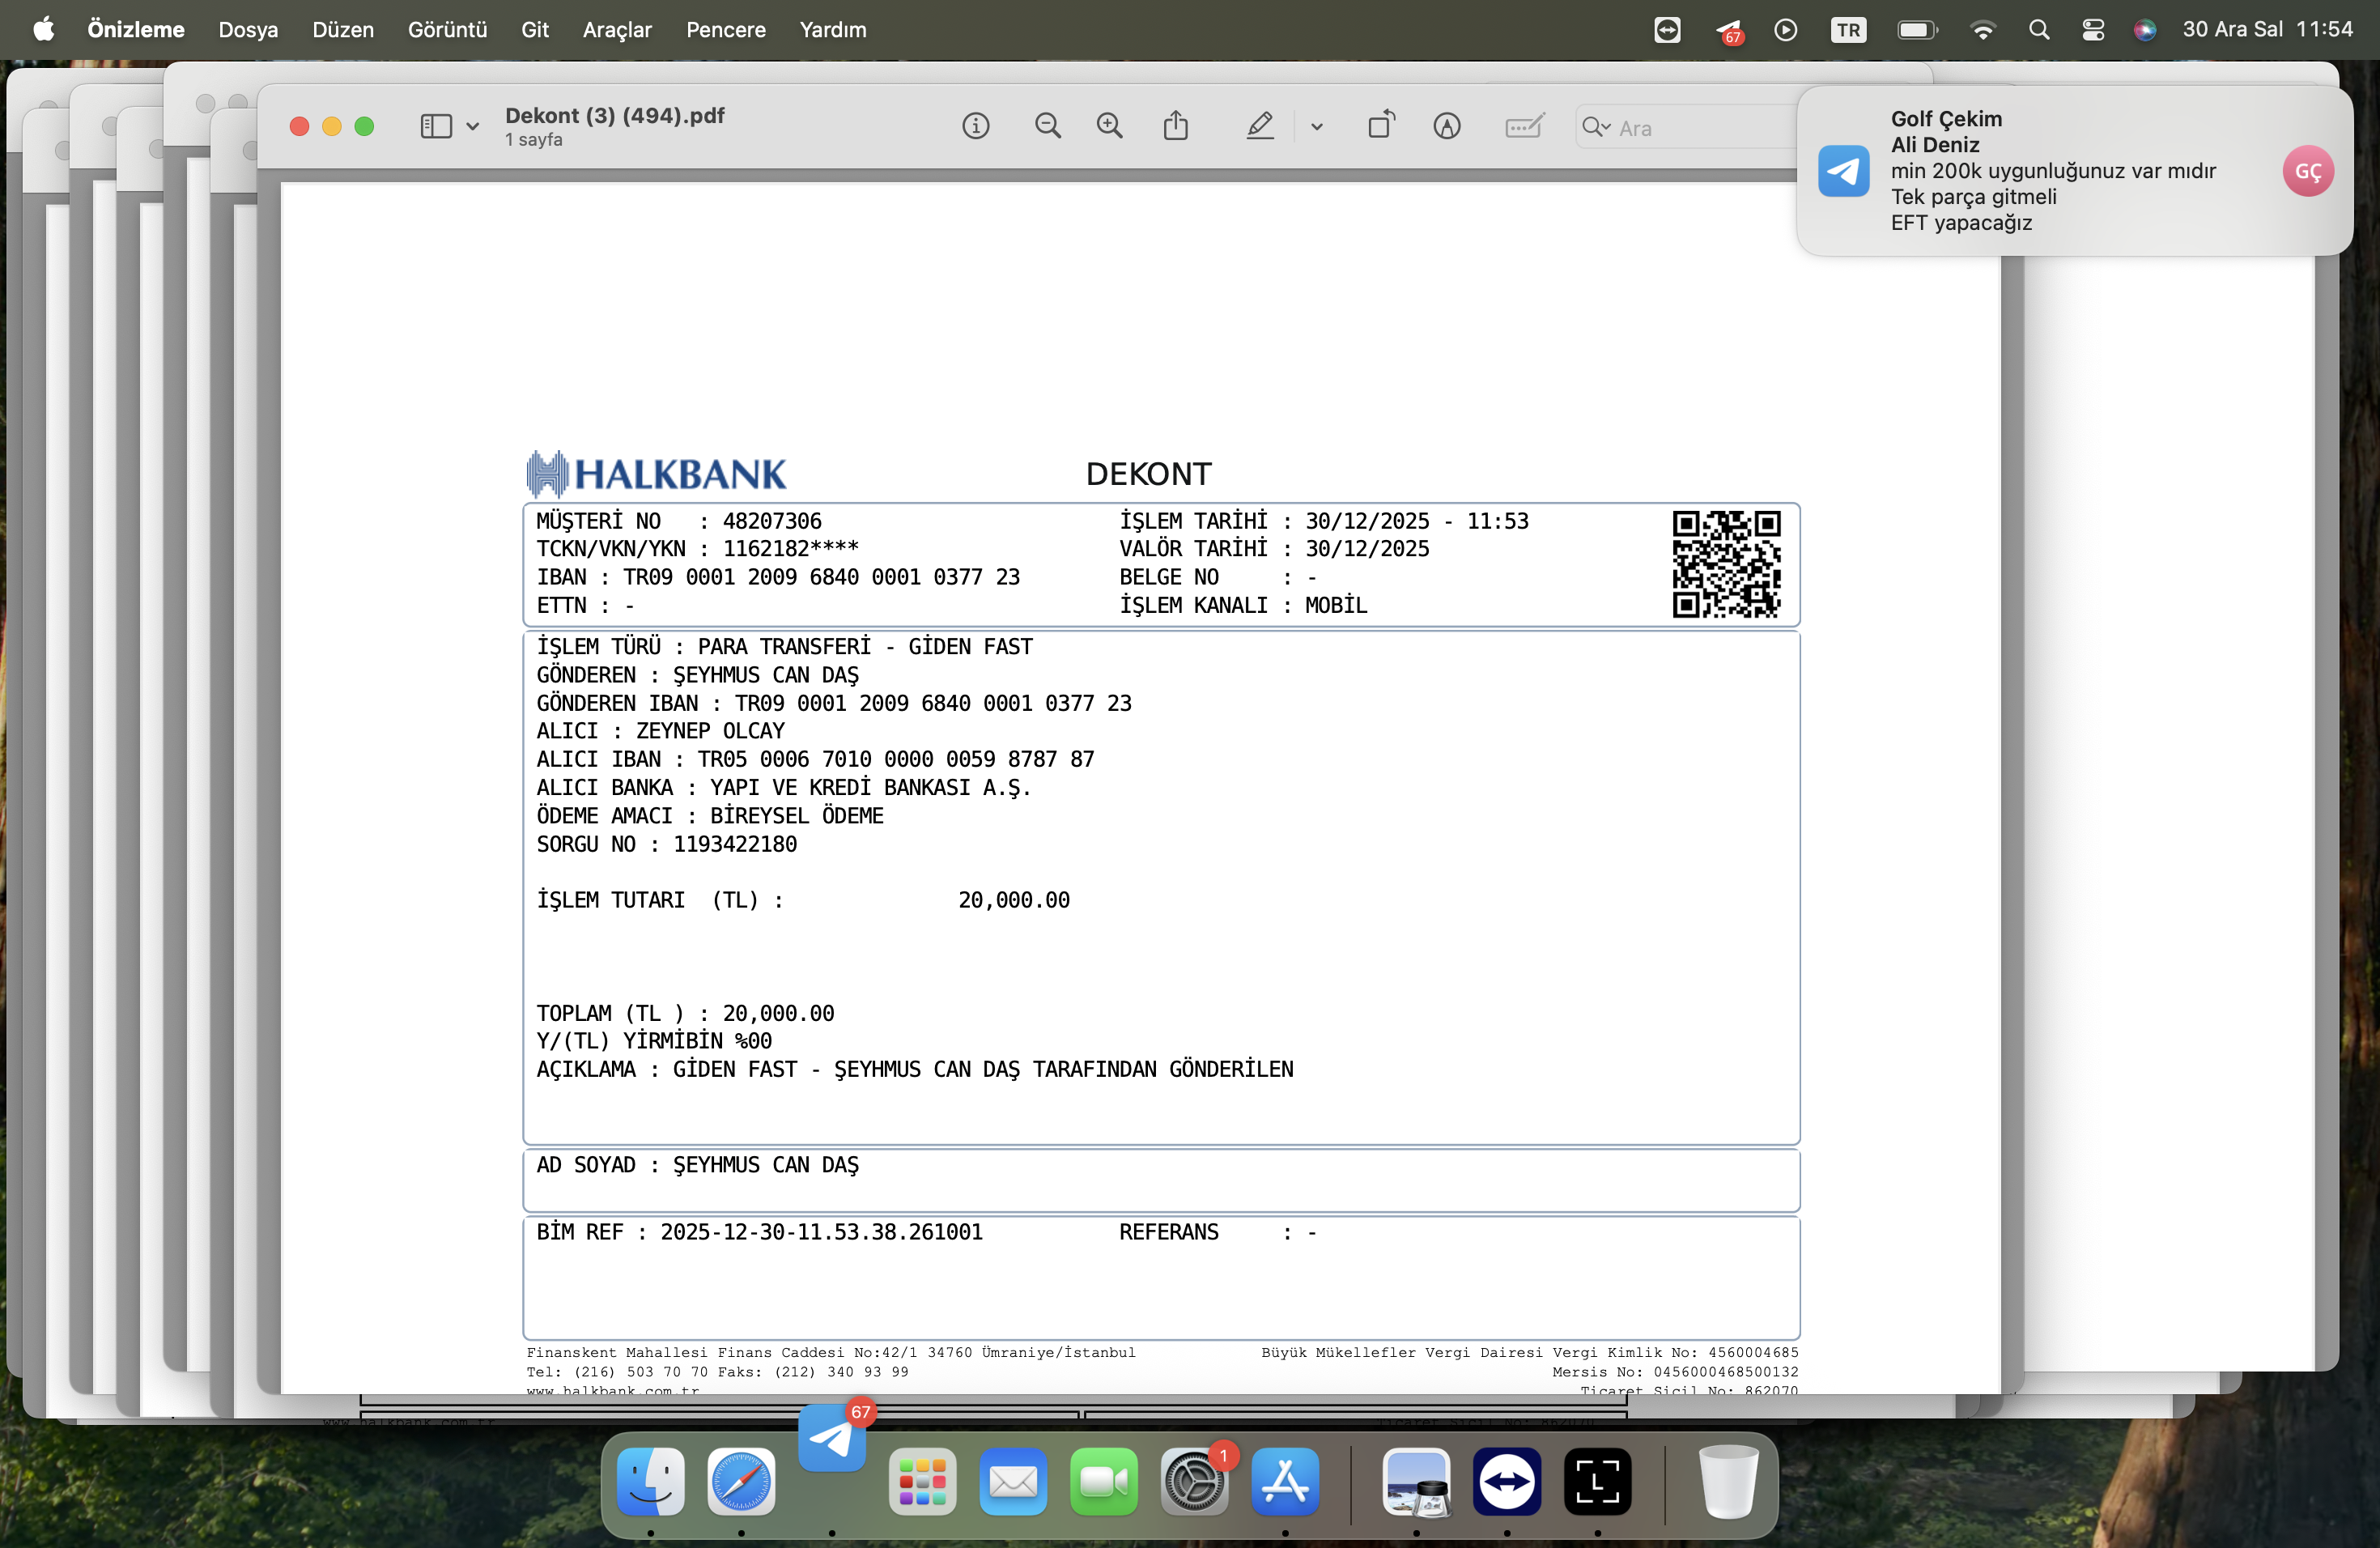2380x1548 pixels.
Task: Open the Wi-Fi status menu
Action: coord(1982,30)
